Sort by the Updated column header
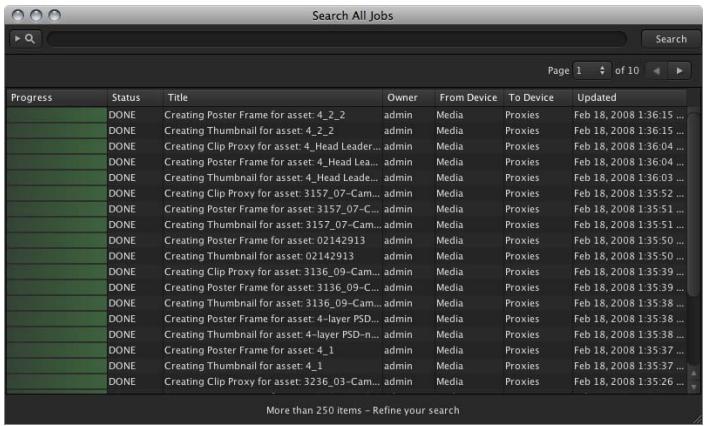The width and height of the screenshot is (704, 426). 629,97
